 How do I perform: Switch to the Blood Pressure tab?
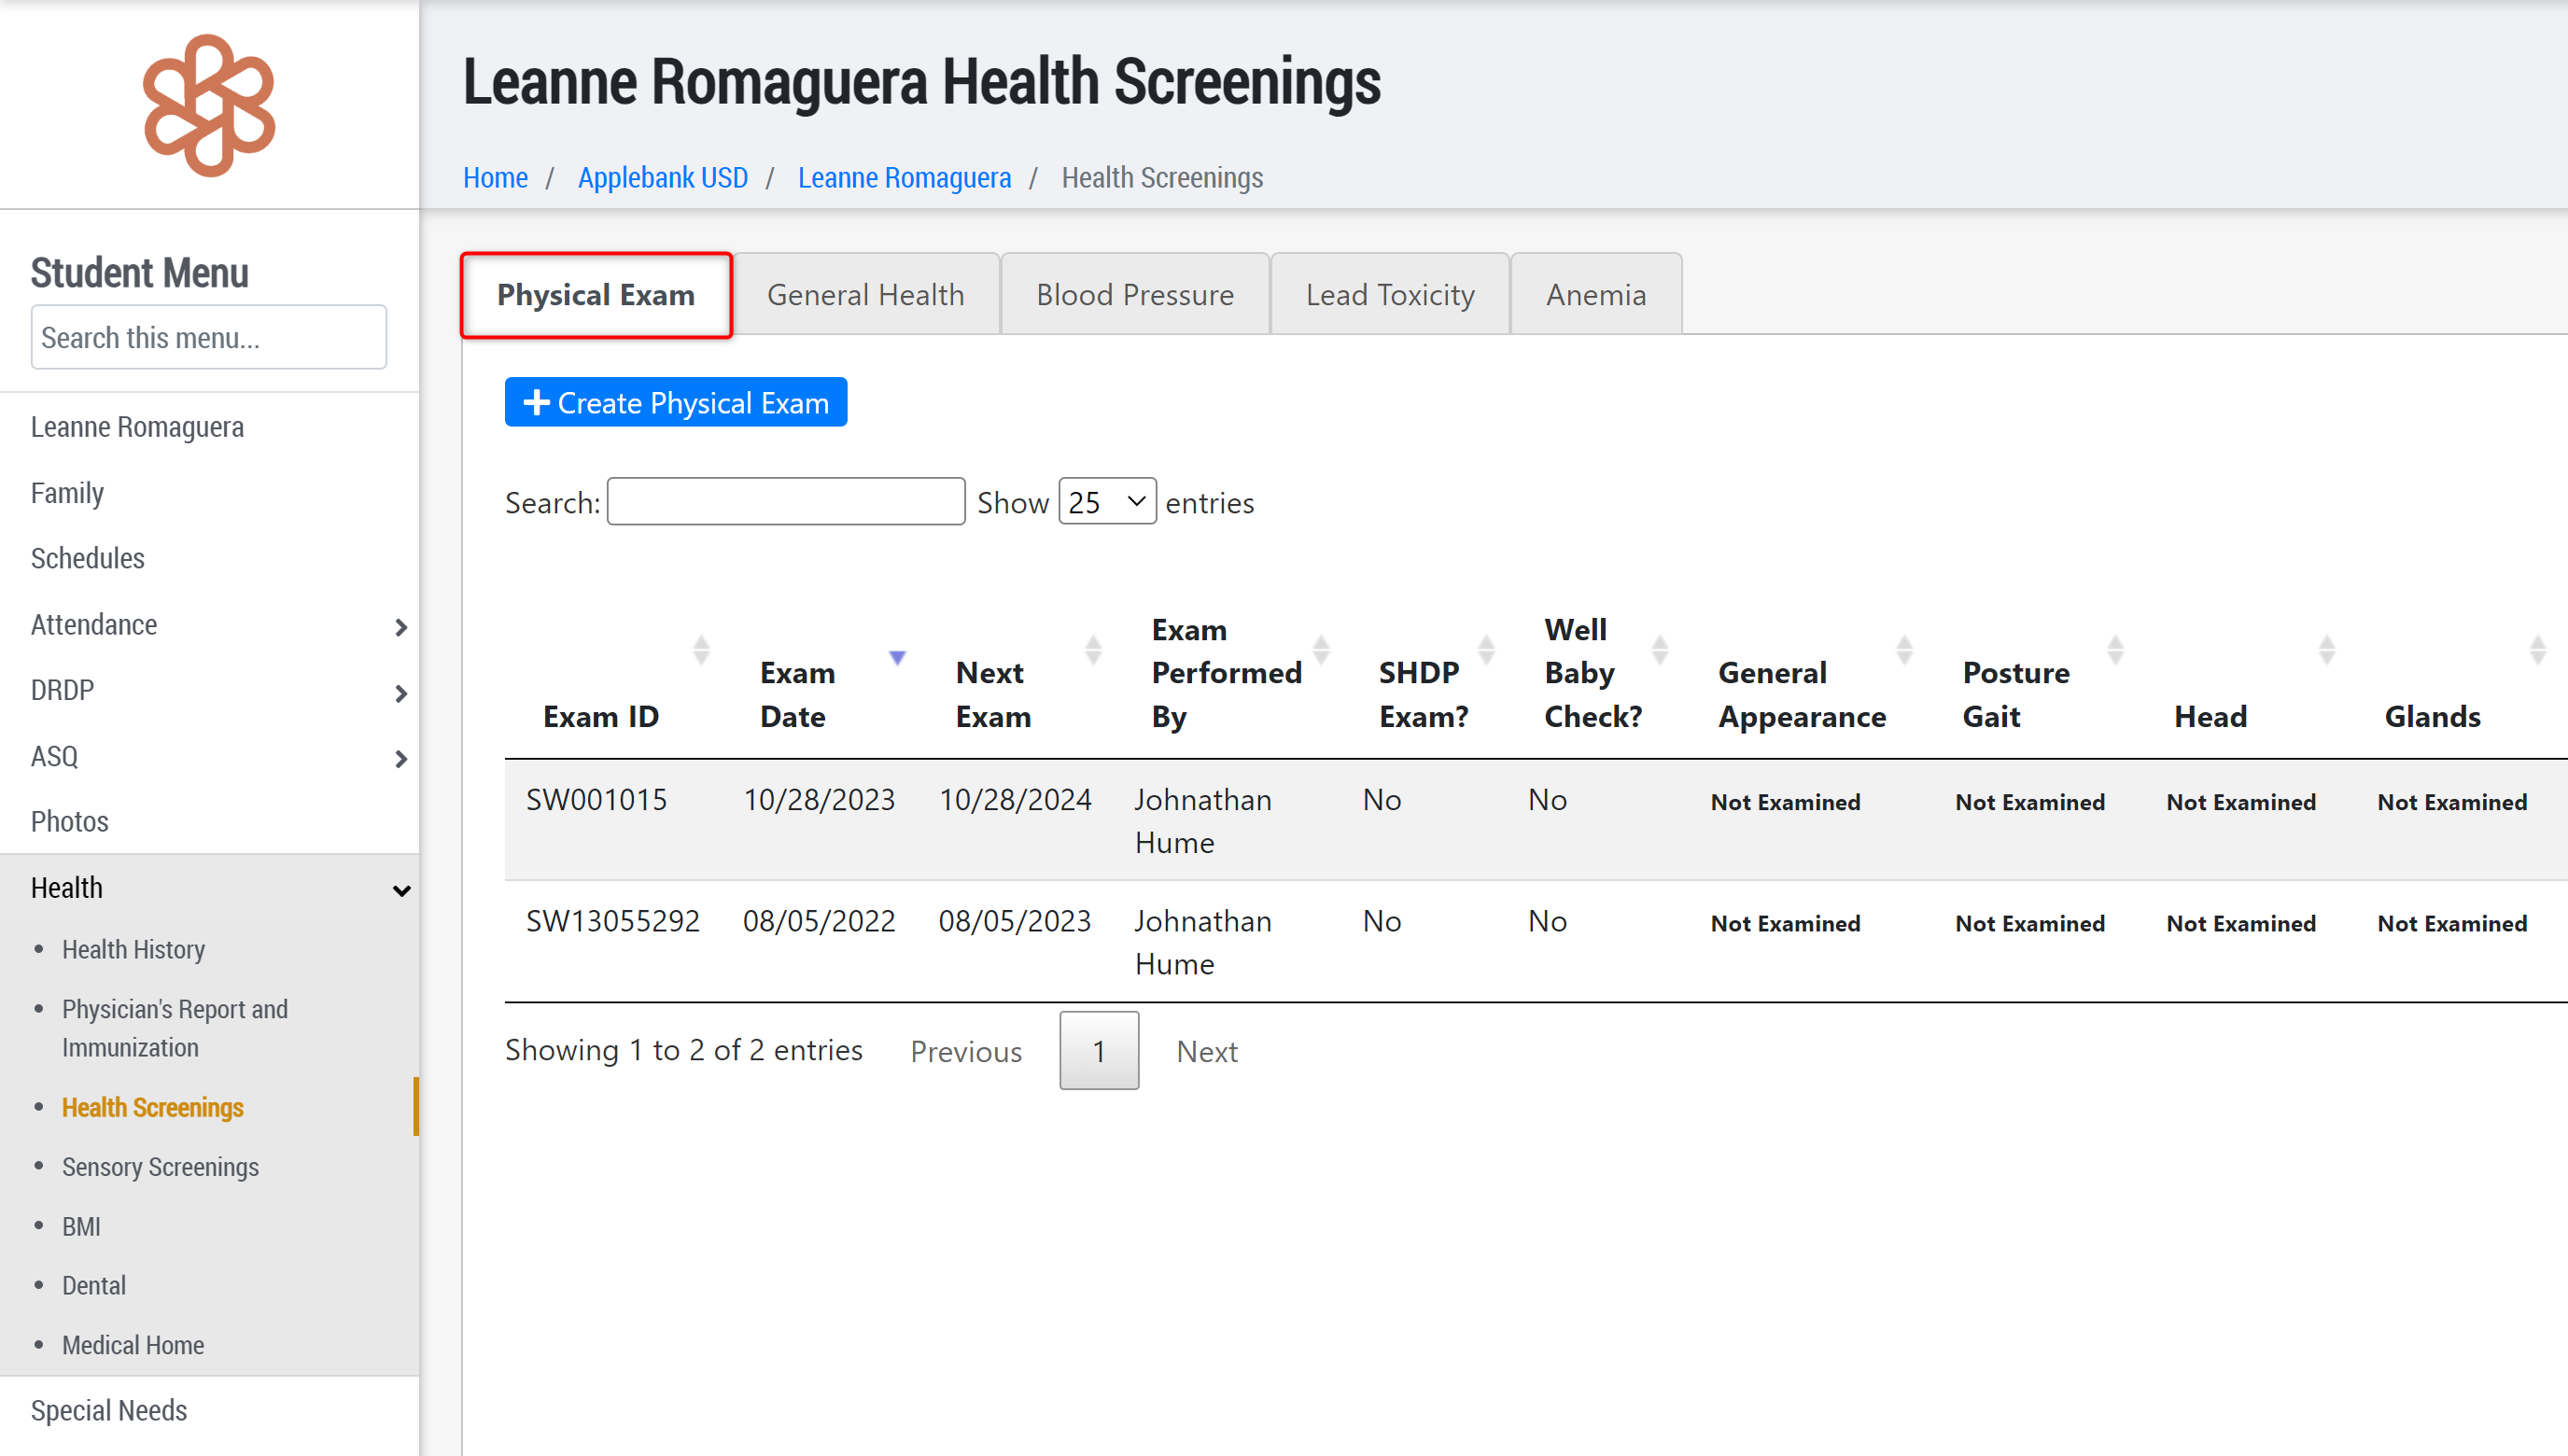coord(1134,295)
